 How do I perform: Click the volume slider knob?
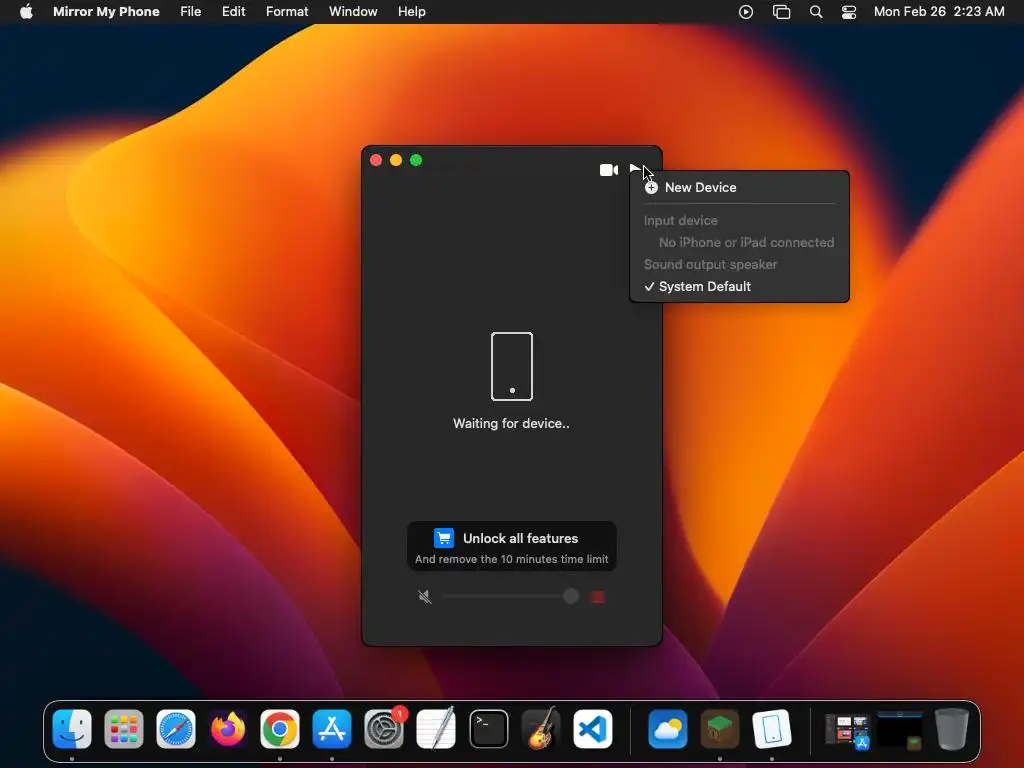571,596
